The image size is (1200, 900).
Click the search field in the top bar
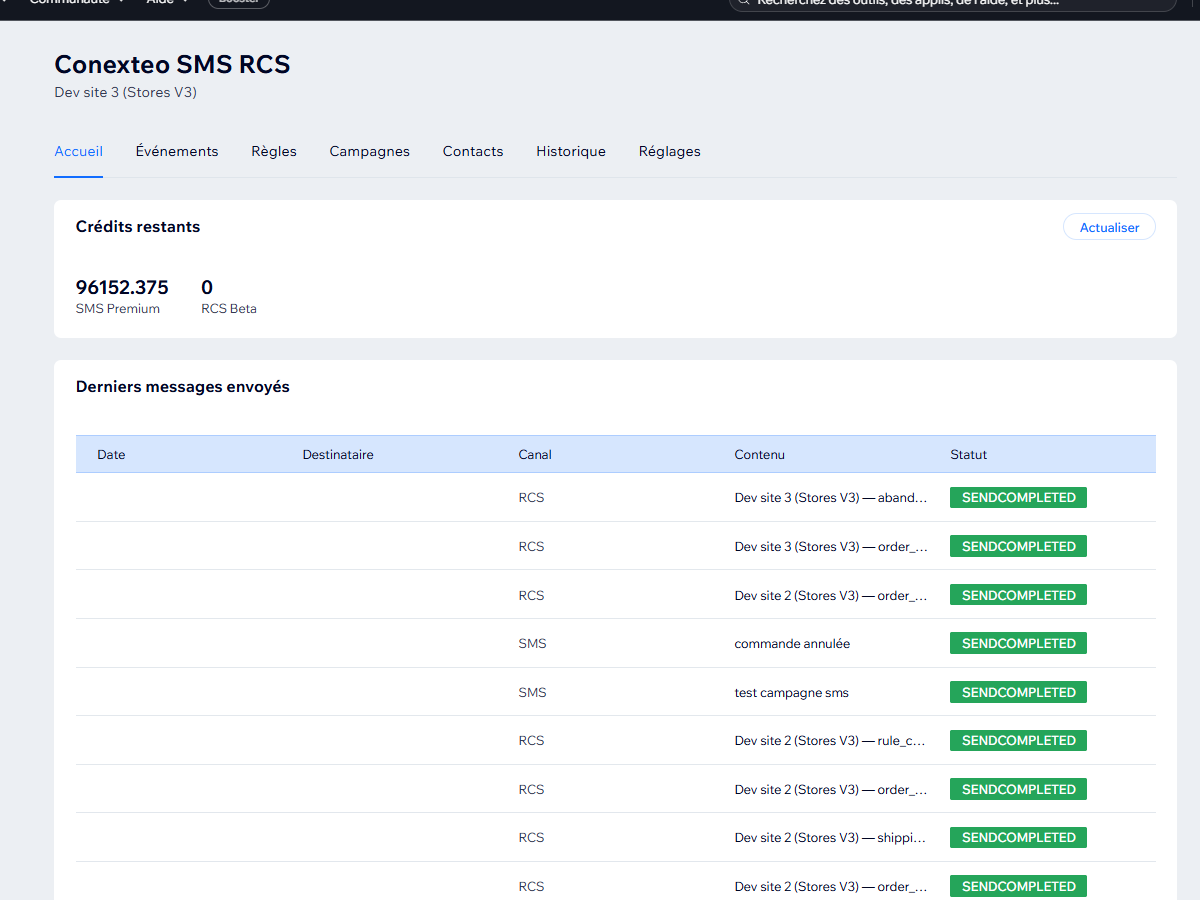click(952, 3)
